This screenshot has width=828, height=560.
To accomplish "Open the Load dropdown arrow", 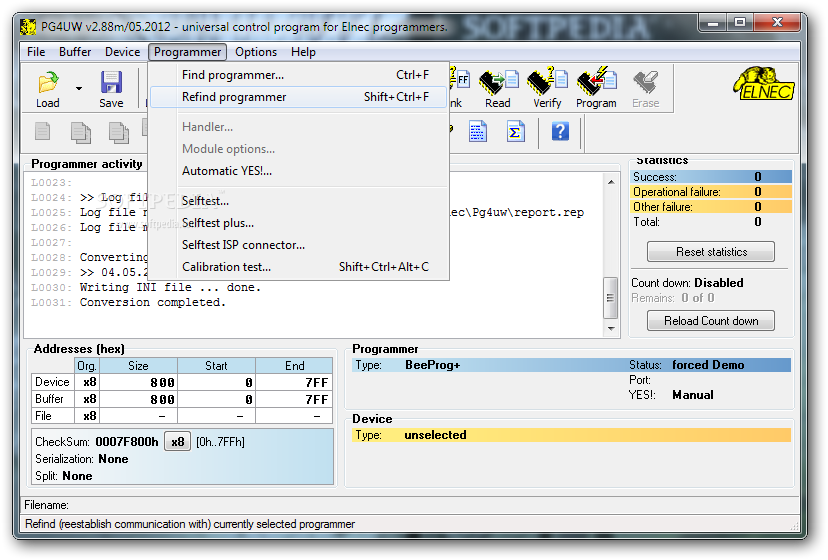I will click(79, 89).
